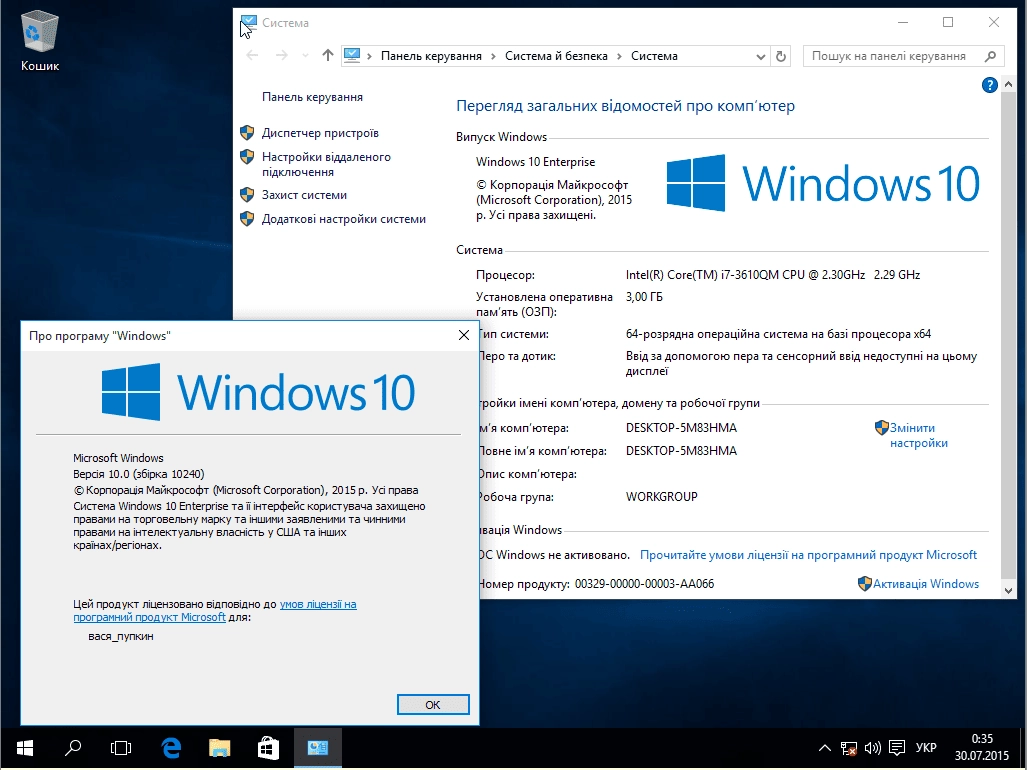Screen dimensions: 1027x770
Task: Click the 'Windows 10 Enterprise' edition text
Action: [x=536, y=162]
